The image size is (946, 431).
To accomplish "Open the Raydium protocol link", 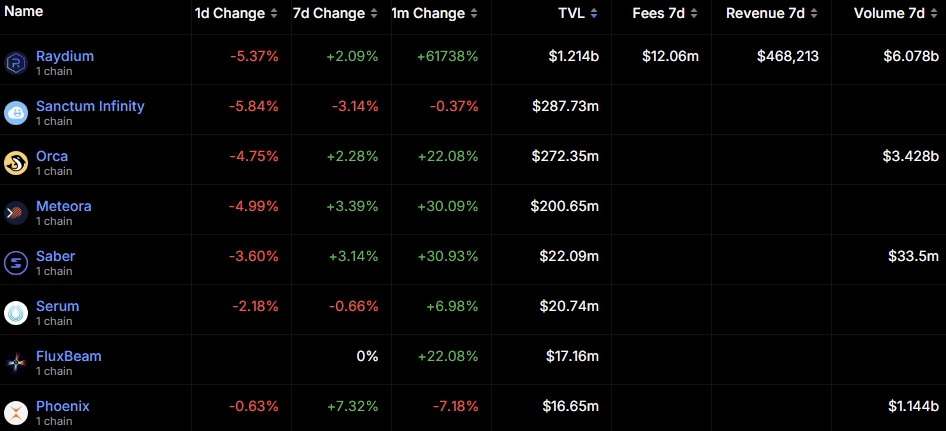I will (x=65, y=56).
